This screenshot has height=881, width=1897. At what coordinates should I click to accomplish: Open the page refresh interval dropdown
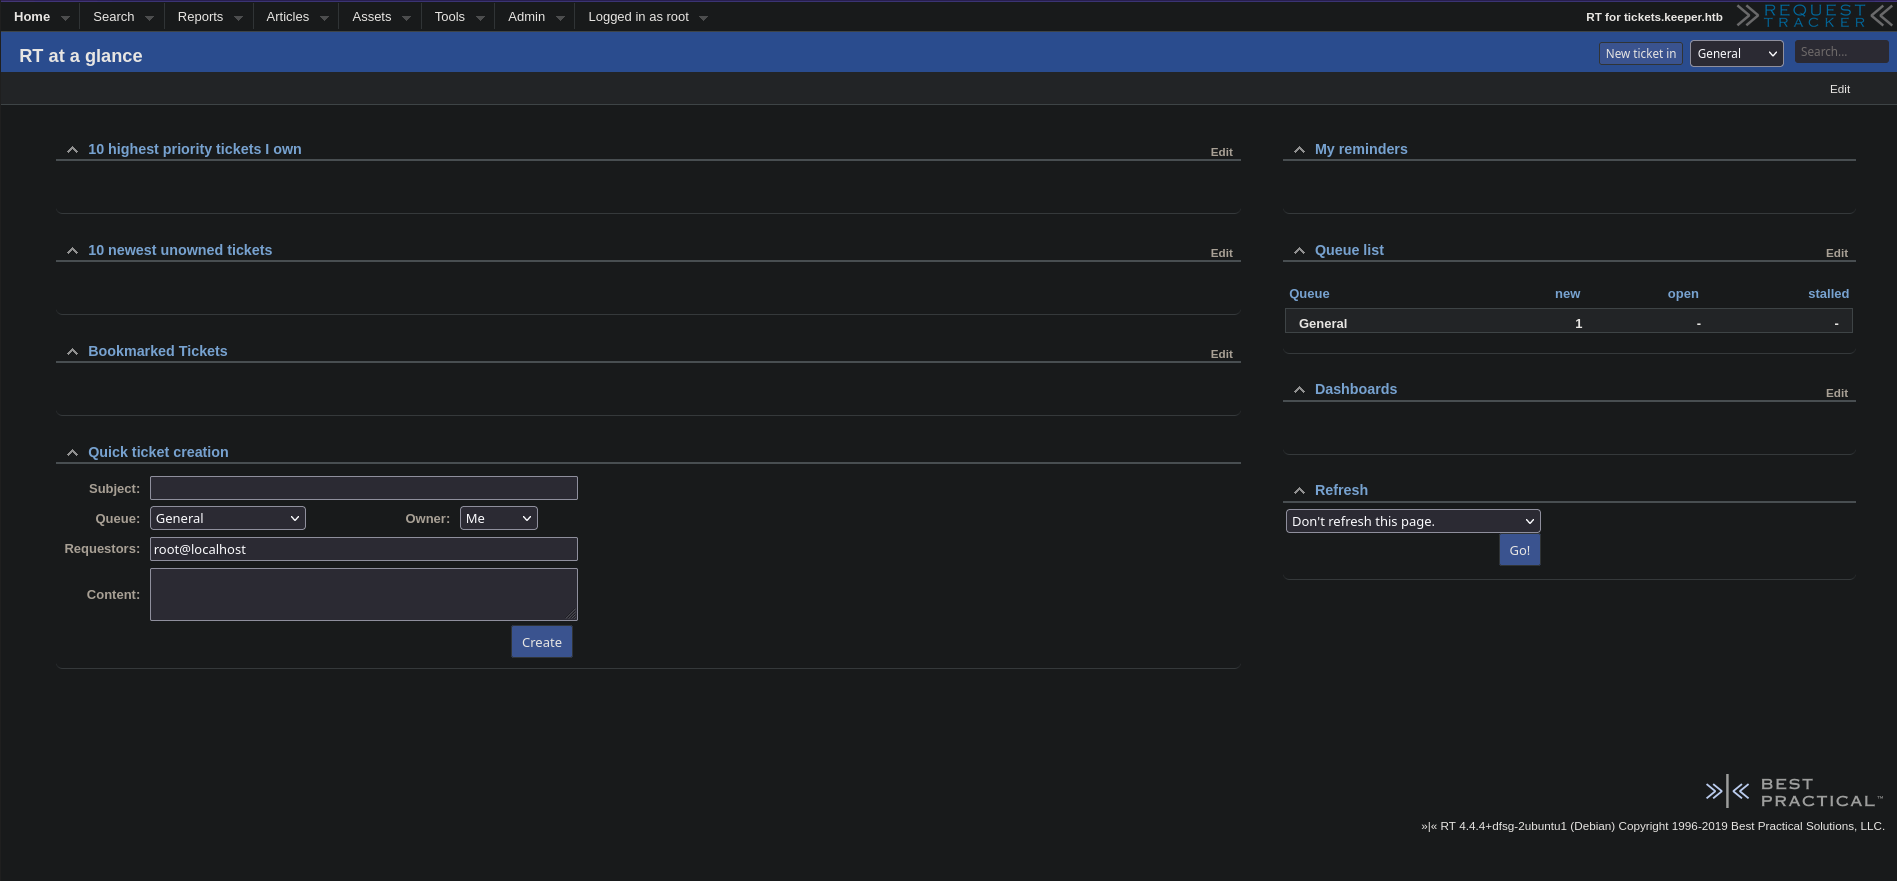(1412, 521)
